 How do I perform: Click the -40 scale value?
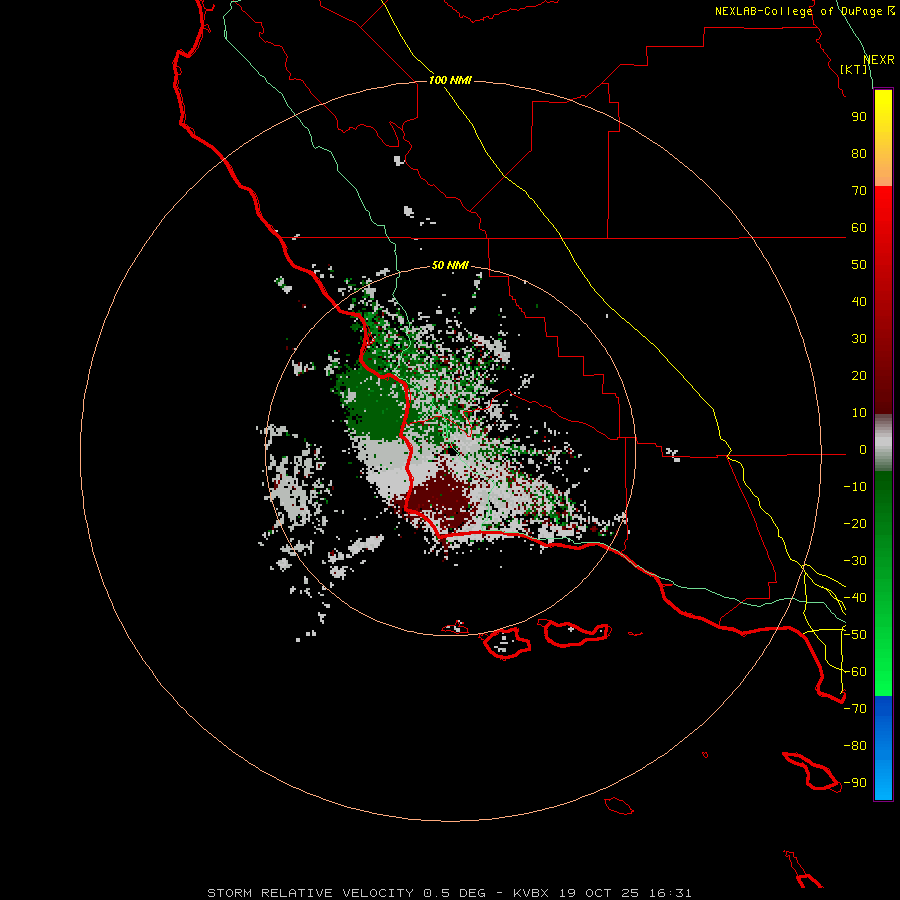855,598
